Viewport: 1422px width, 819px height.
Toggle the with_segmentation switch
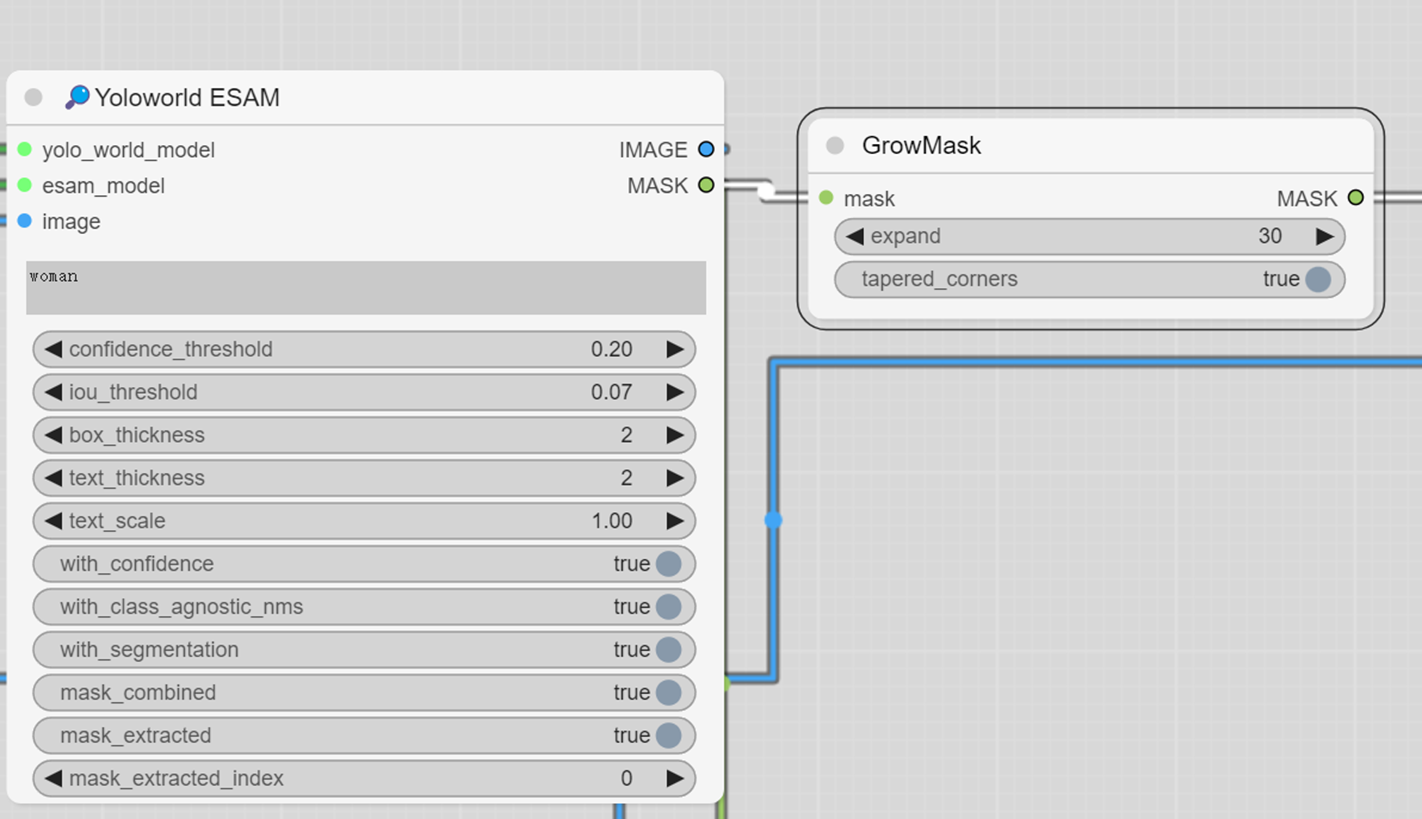pyautogui.click(x=669, y=650)
